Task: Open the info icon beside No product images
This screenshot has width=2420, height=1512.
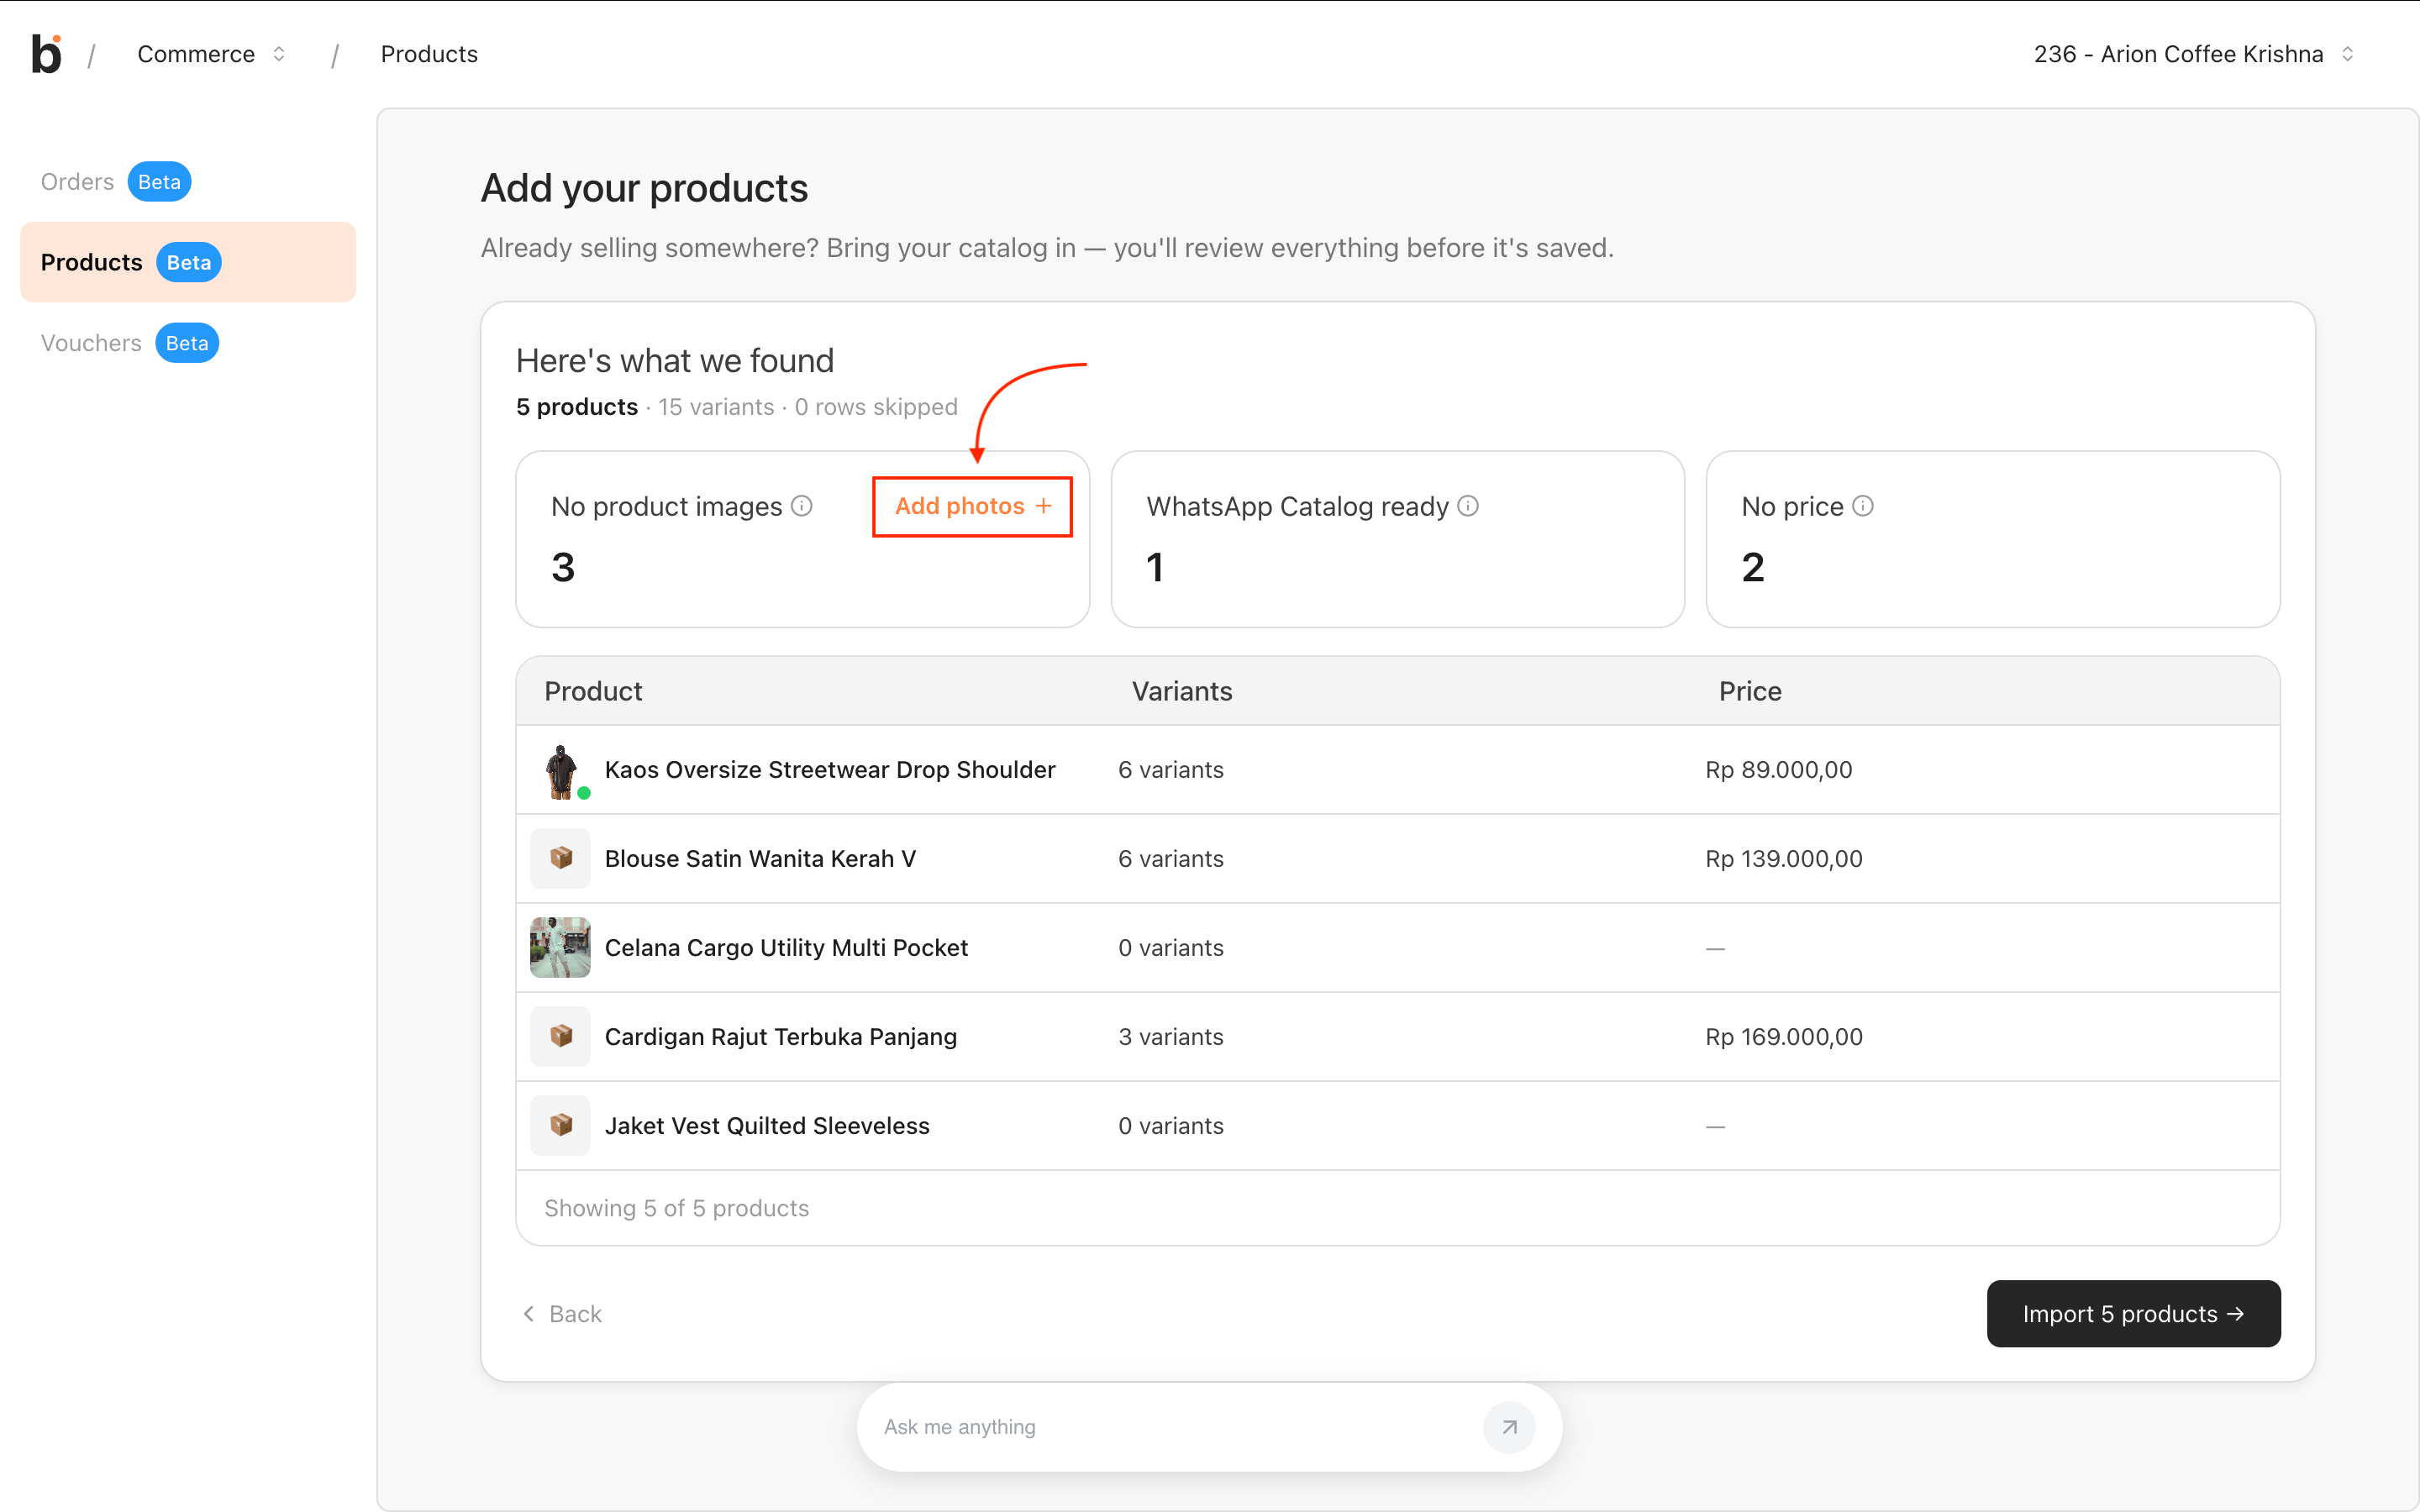Action: click(x=801, y=506)
